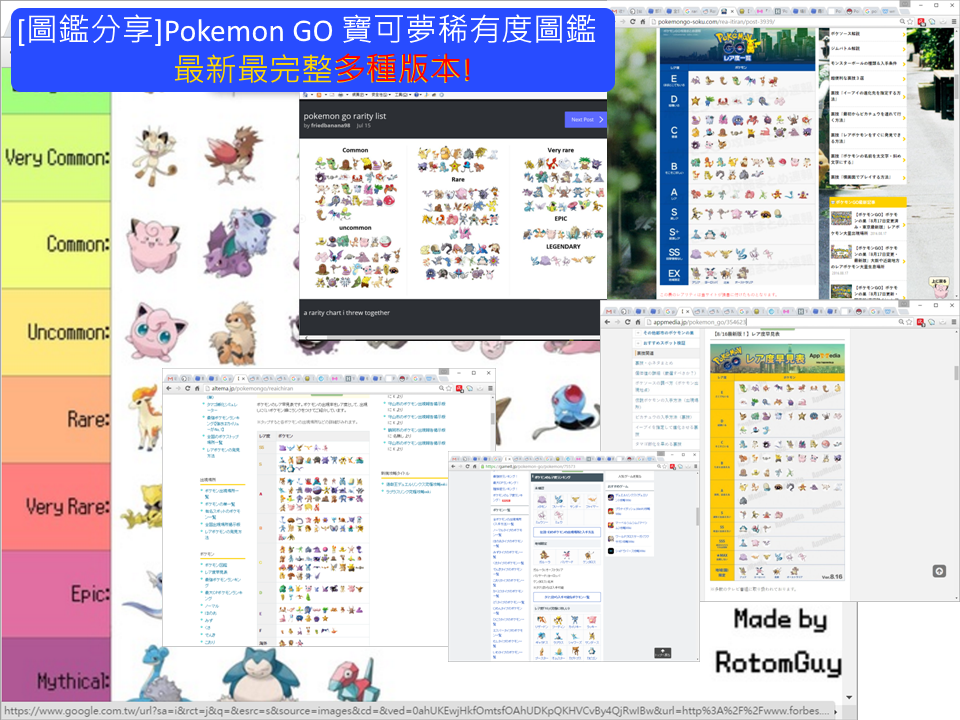The width and height of the screenshot is (960, 720).
Task: Go home in appmedia.jp window
Action: pos(638,322)
